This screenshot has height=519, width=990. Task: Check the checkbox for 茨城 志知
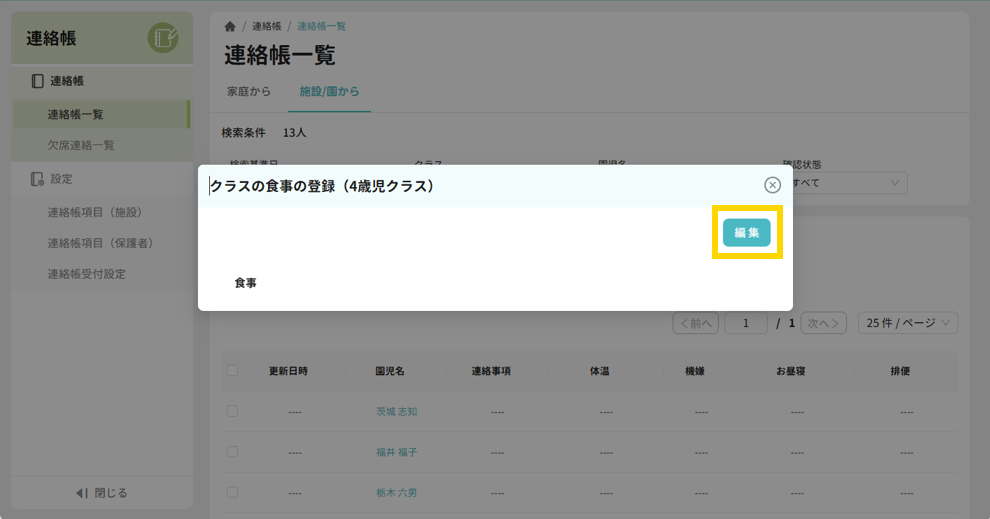[x=232, y=411]
